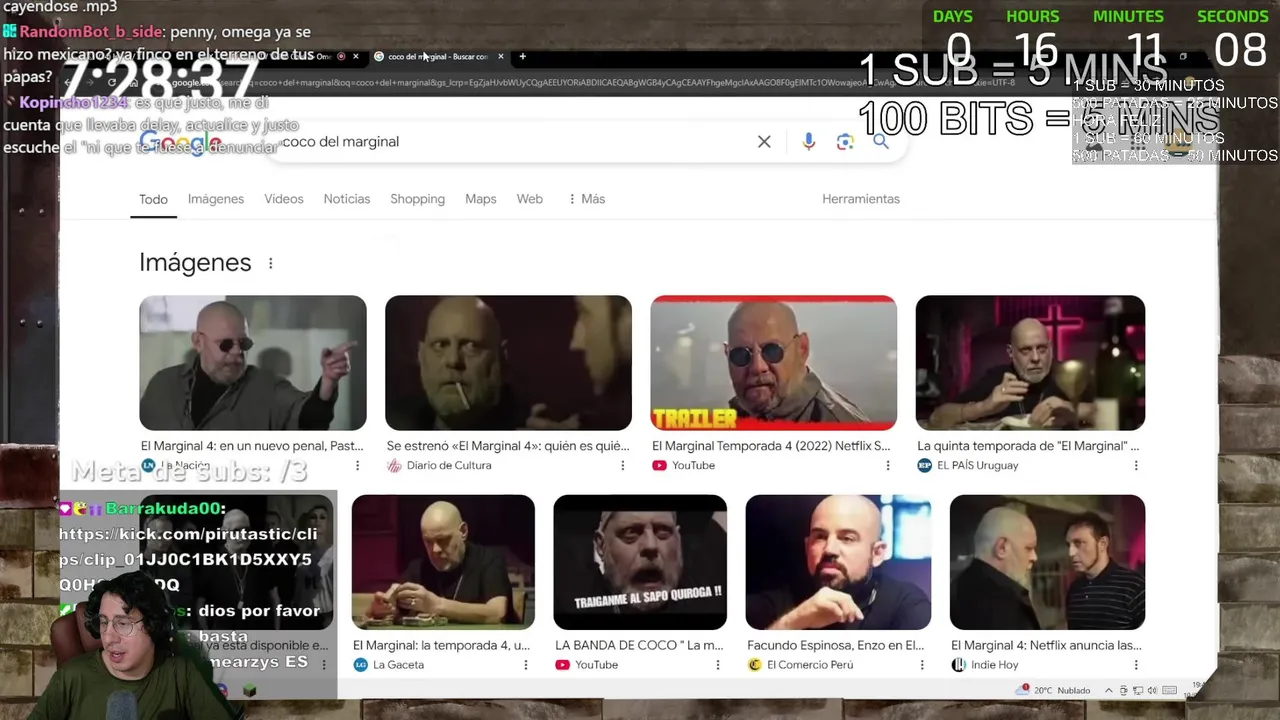Show hidden tray icons chevron in taskbar
This screenshot has width=1280, height=720.
(x=1108, y=690)
